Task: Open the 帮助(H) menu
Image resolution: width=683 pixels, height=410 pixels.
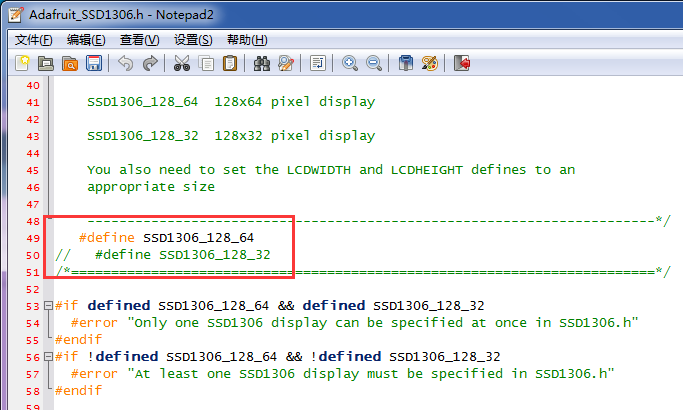Action: tap(247, 40)
